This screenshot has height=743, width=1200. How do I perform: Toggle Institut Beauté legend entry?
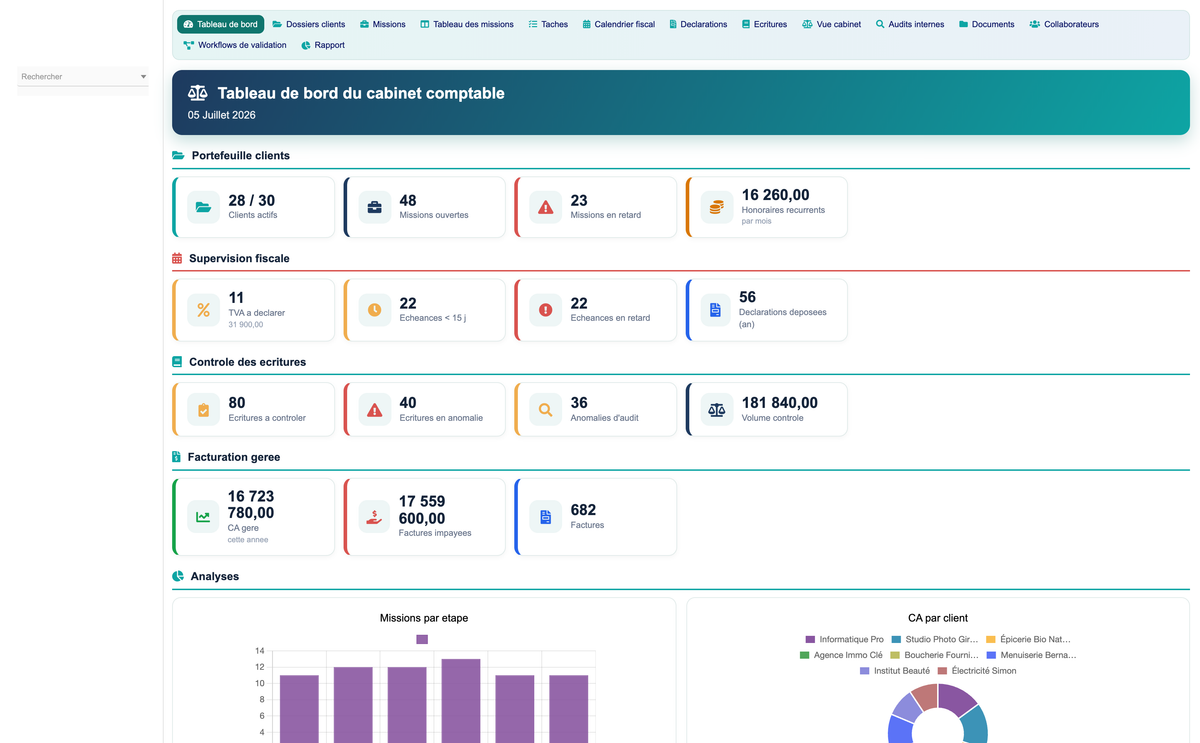[895, 671]
